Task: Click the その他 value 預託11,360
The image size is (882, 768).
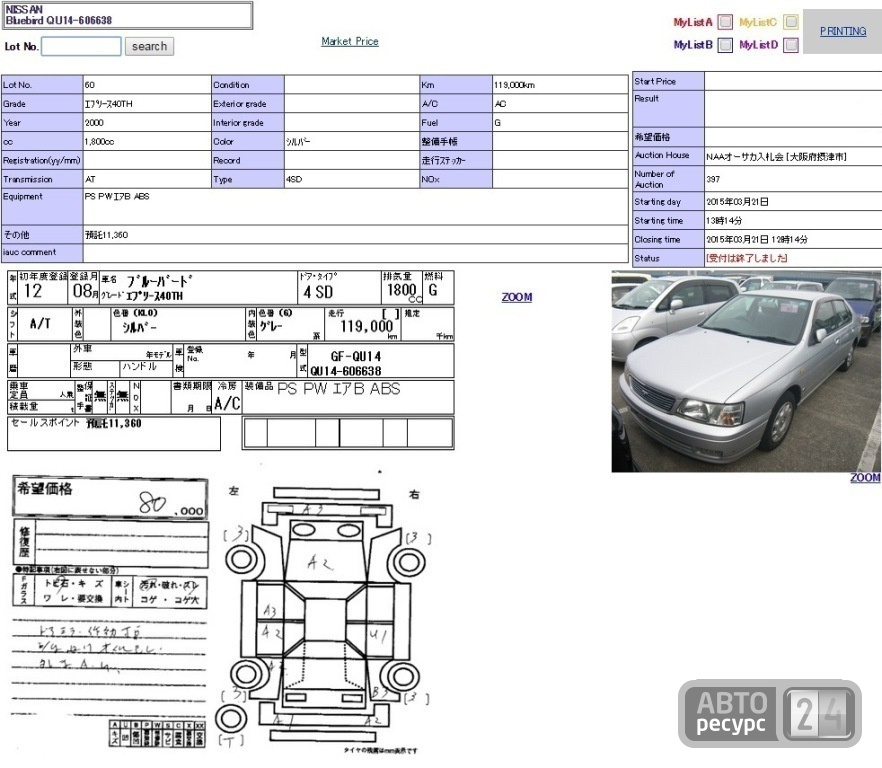Action: 106,235
